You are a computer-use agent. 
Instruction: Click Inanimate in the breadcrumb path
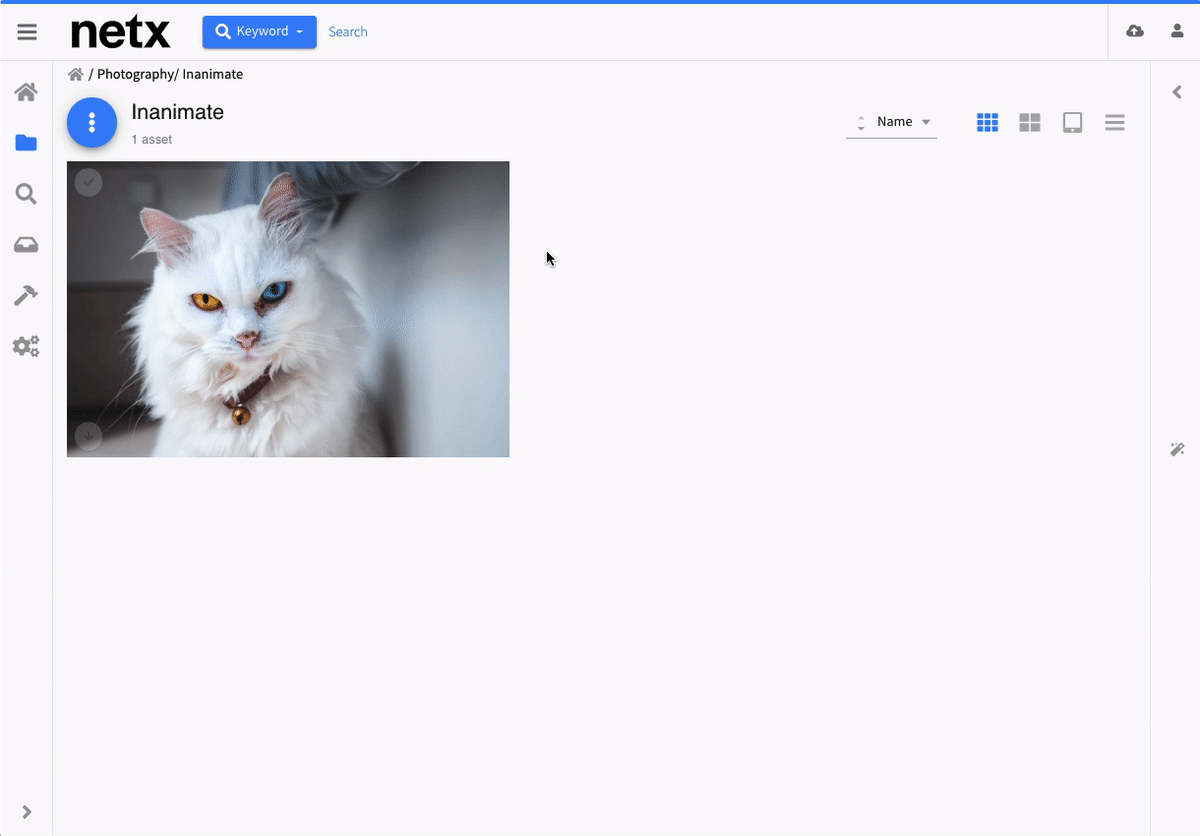(212, 74)
